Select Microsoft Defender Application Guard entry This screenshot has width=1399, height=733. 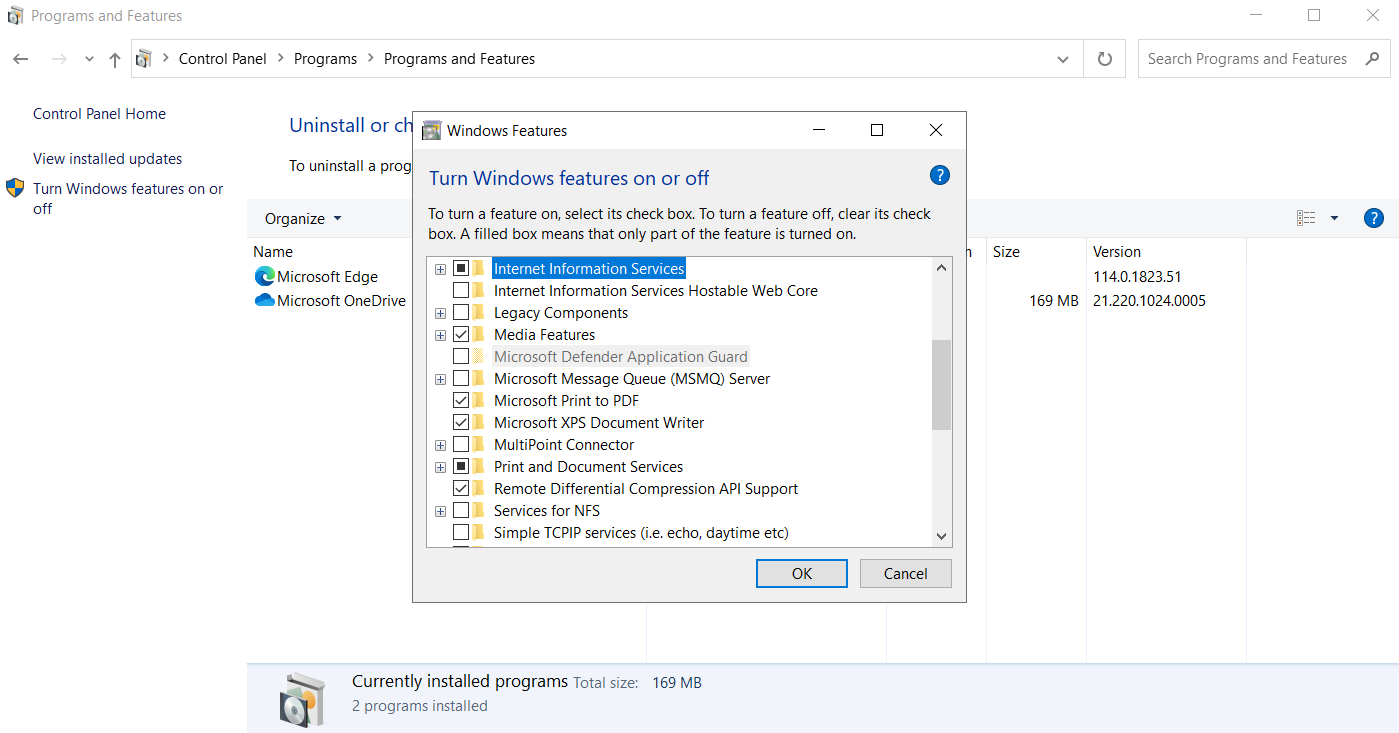pos(620,357)
